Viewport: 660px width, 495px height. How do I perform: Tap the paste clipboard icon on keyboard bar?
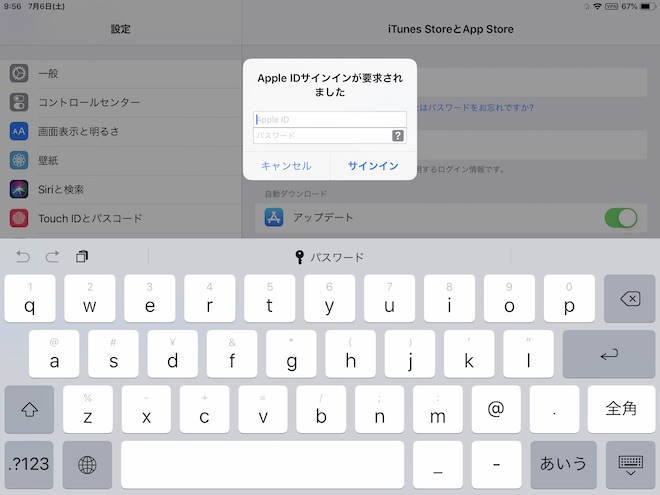tap(82, 256)
